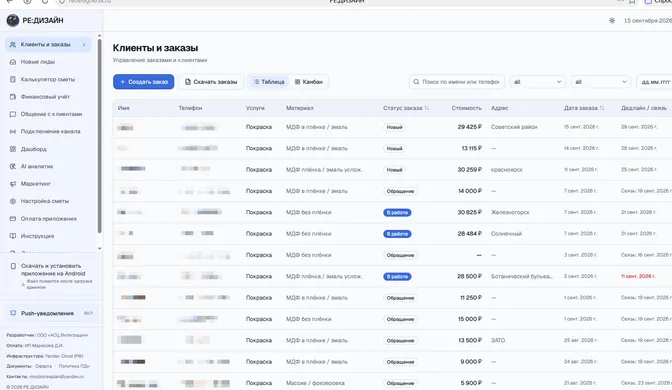Click the 15 сентября date in header
This screenshot has width=672, height=390.
[648, 21]
